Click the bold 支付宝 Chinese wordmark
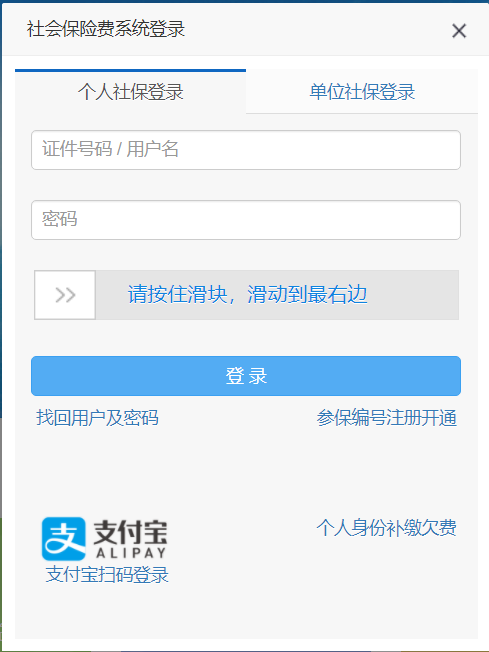 click(130, 532)
